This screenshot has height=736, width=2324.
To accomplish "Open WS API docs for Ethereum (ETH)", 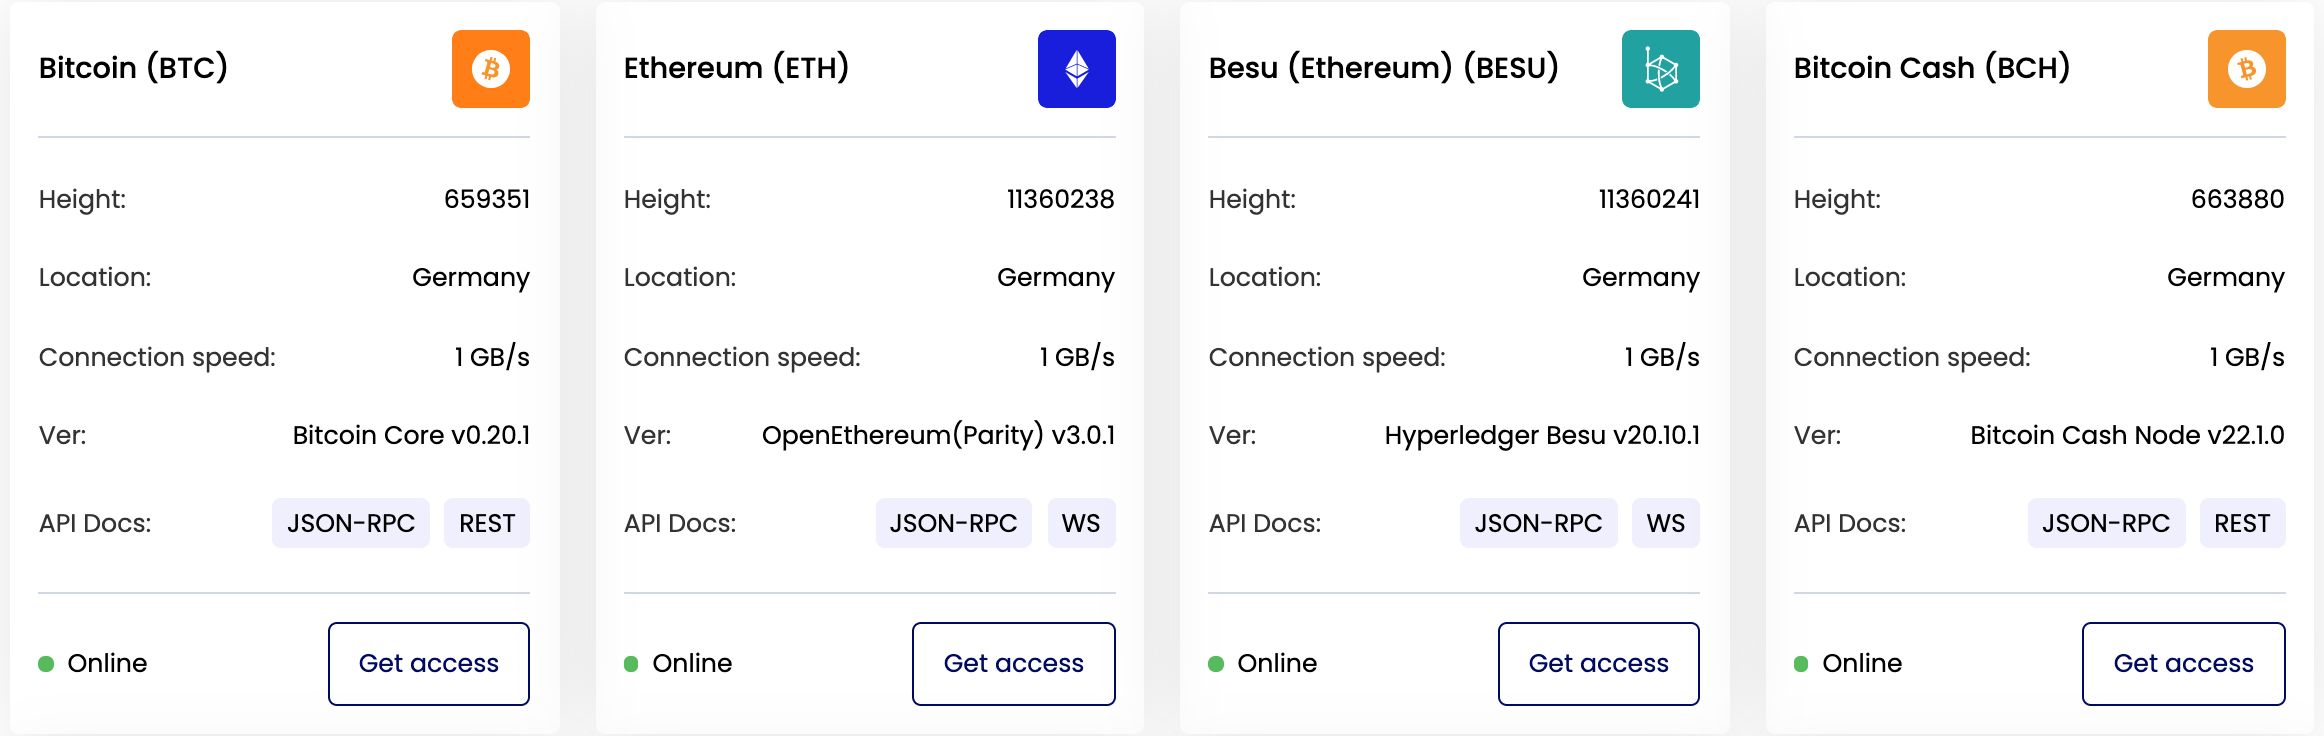I will click(1081, 523).
